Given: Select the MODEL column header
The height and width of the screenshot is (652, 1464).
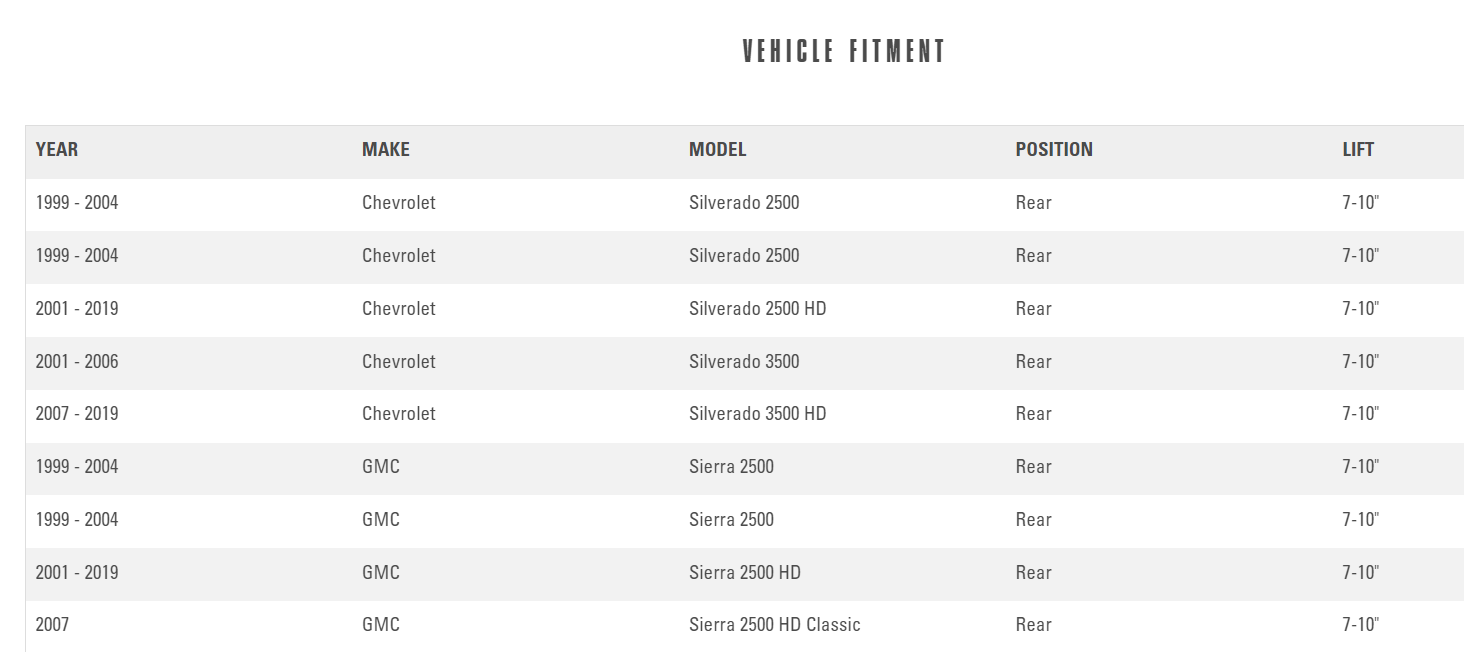Looking at the screenshot, I should (x=717, y=150).
